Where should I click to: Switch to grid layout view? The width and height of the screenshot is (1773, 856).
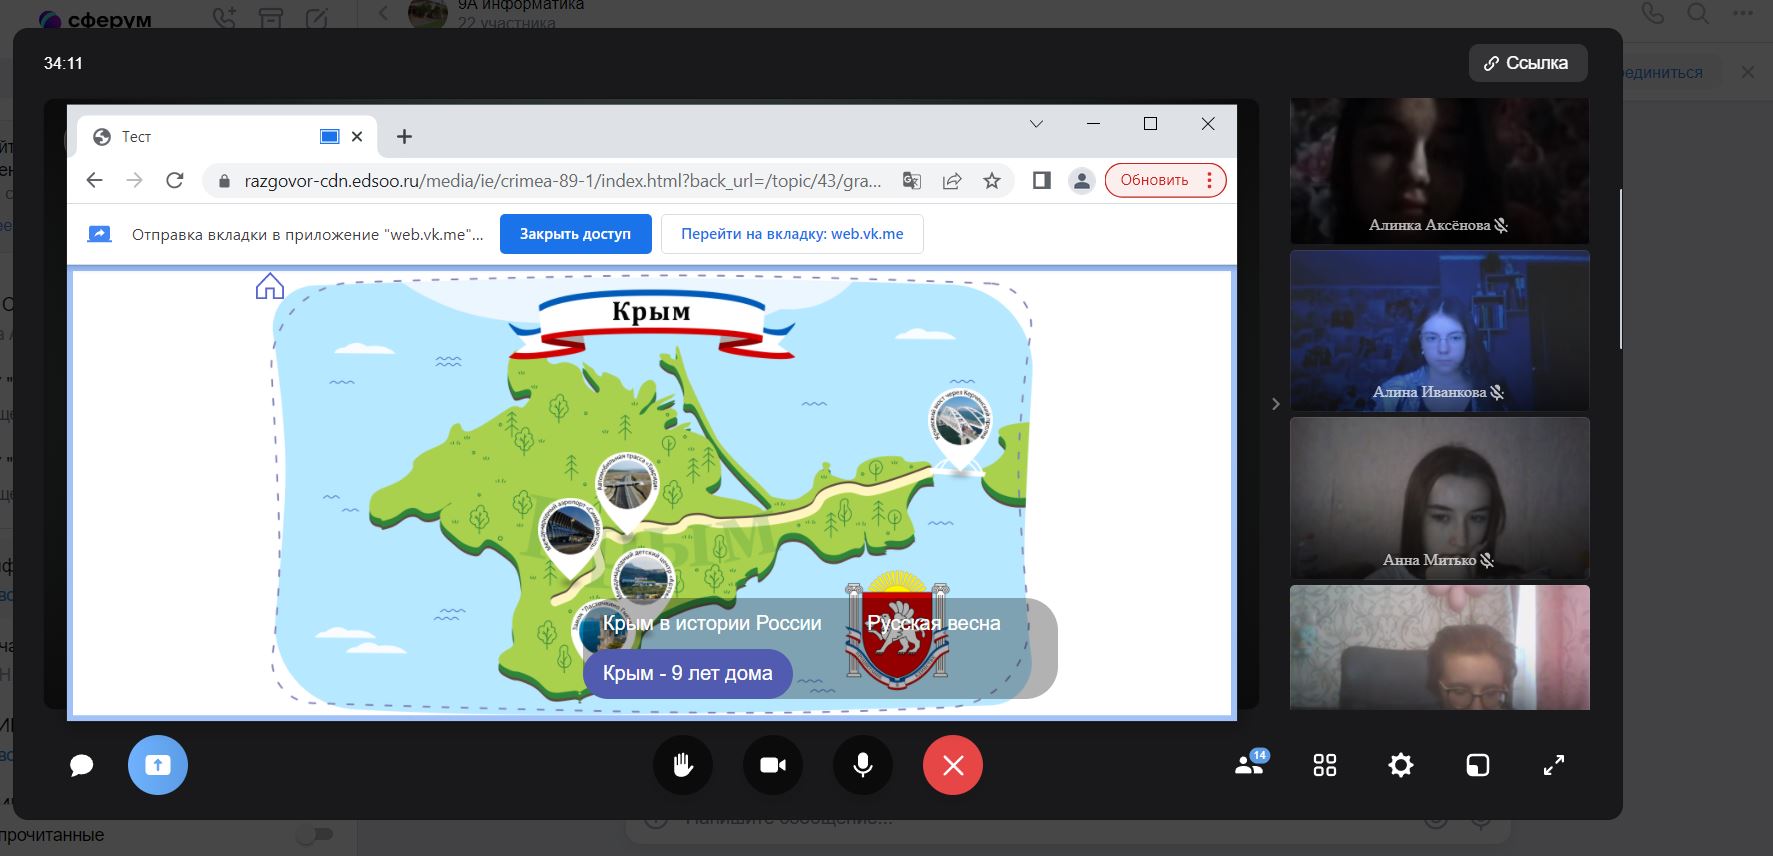(x=1325, y=765)
